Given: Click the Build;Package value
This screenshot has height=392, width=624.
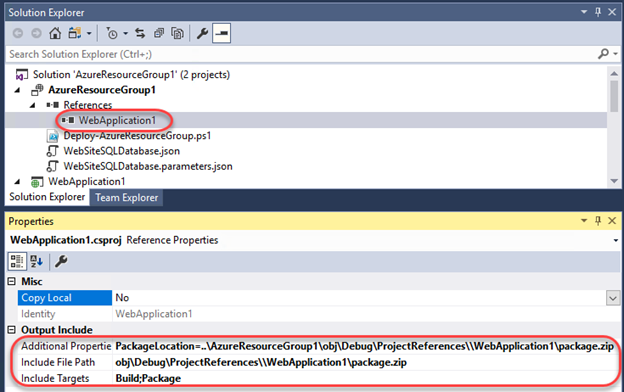Looking at the screenshot, I should (x=148, y=378).
